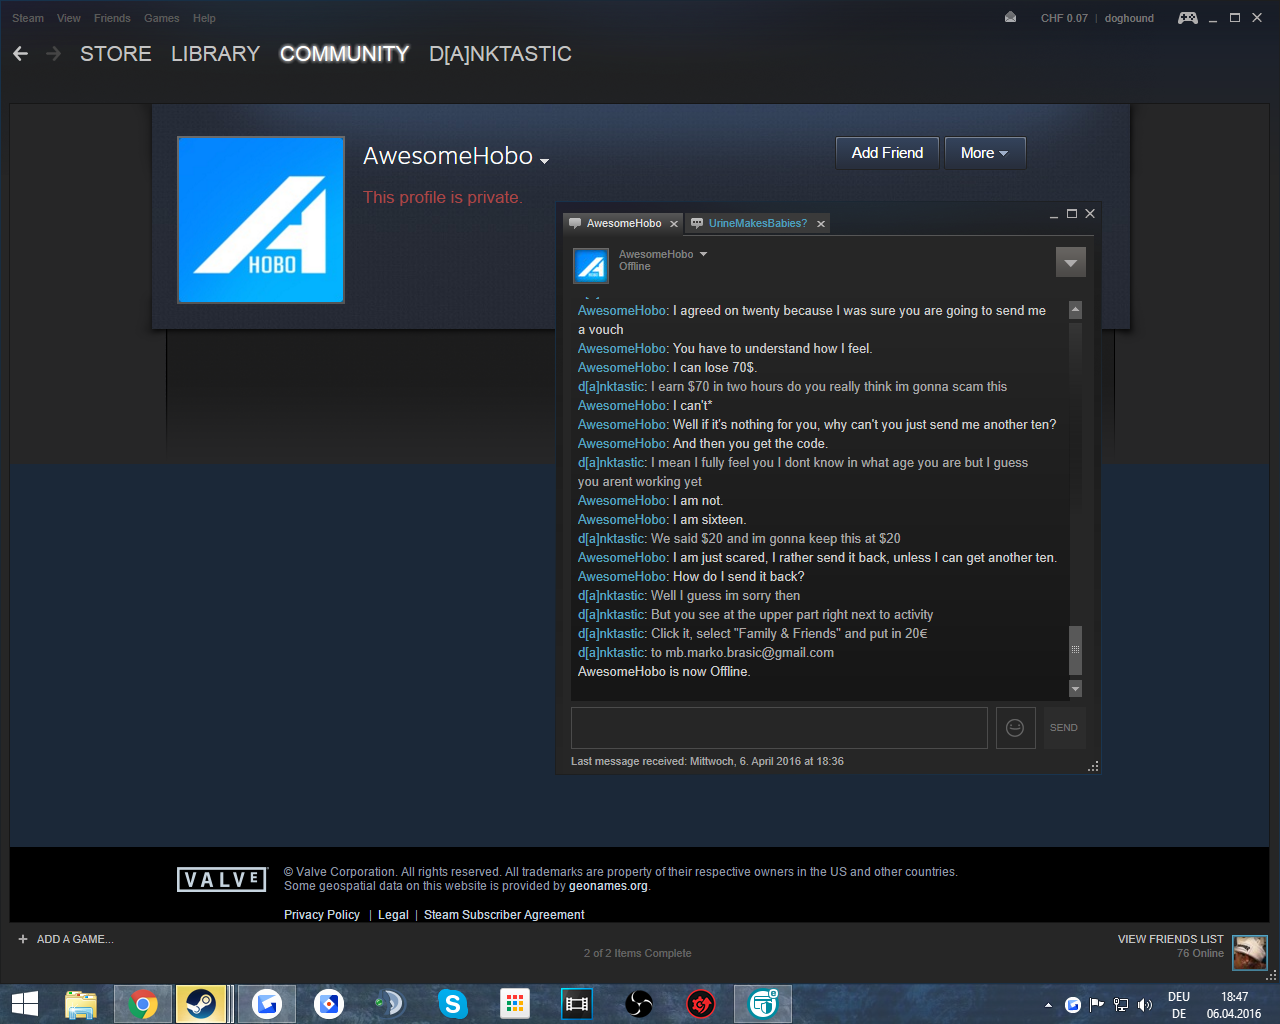Open OBS from the taskbar
1280x1024 pixels.
pyautogui.click(x=639, y=1004)
